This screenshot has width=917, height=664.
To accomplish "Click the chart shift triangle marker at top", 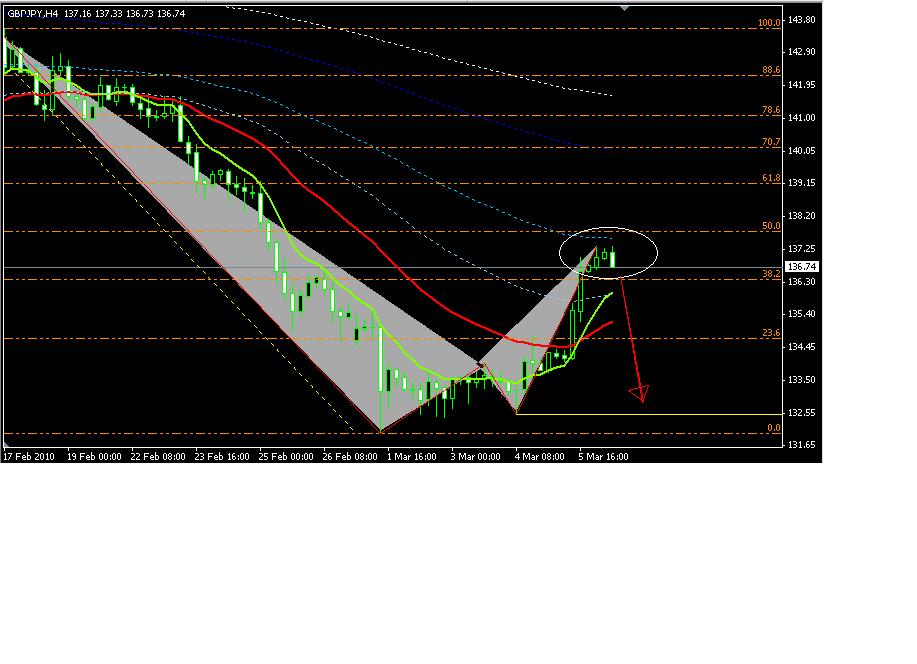I will 625,8.
